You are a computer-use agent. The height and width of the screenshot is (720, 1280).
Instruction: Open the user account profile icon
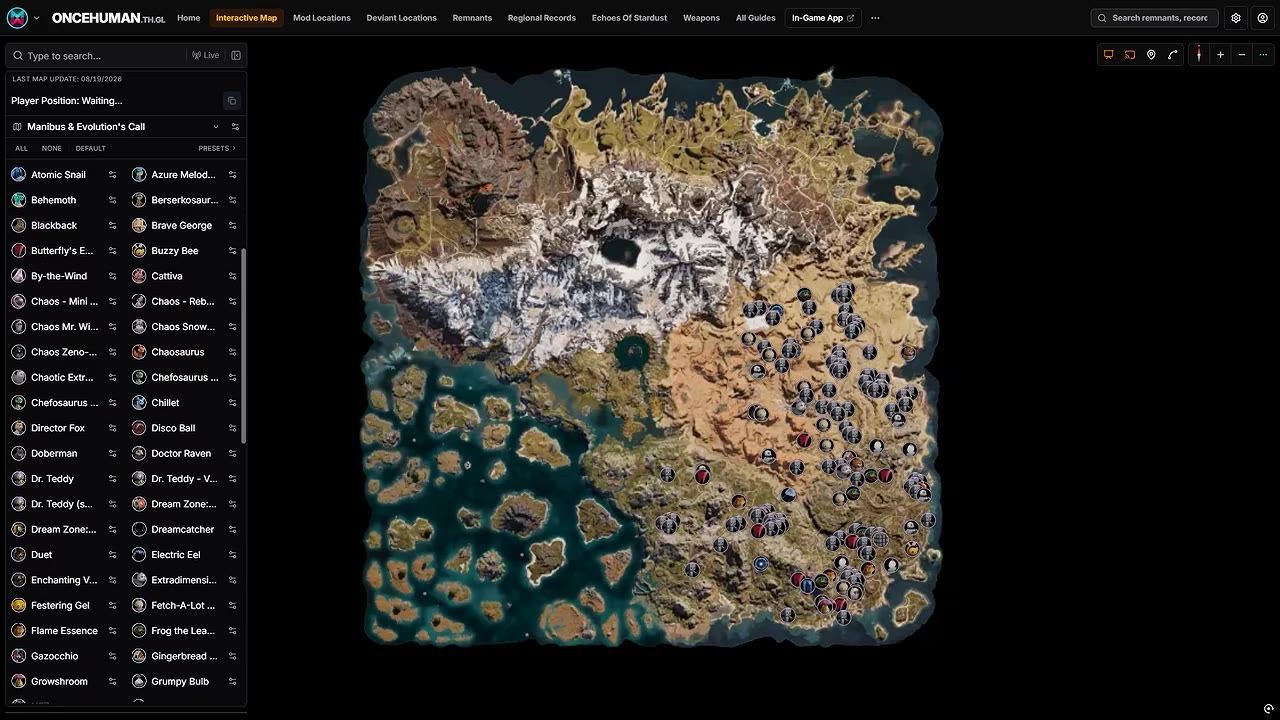pos(1262,18)
